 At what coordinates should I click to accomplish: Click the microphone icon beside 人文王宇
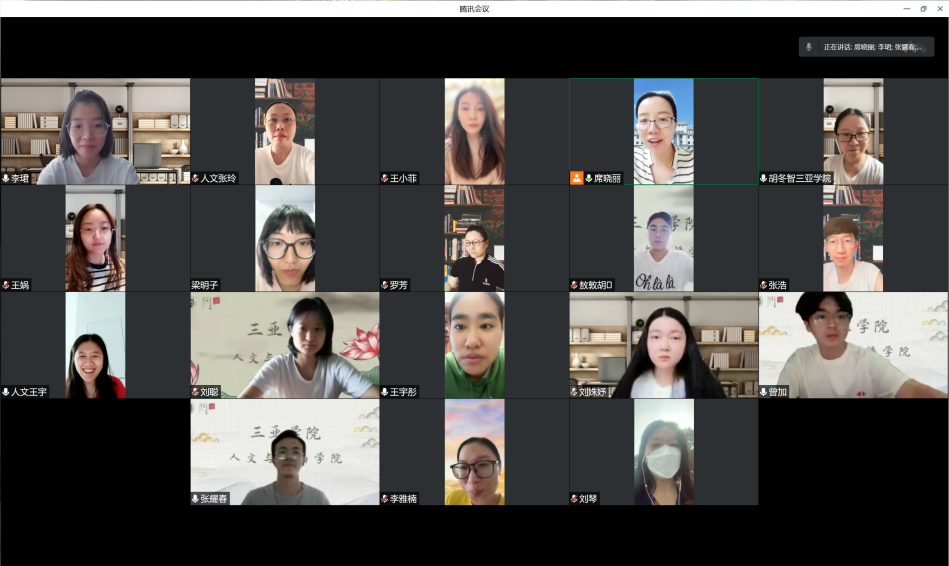tap(6, 392)
